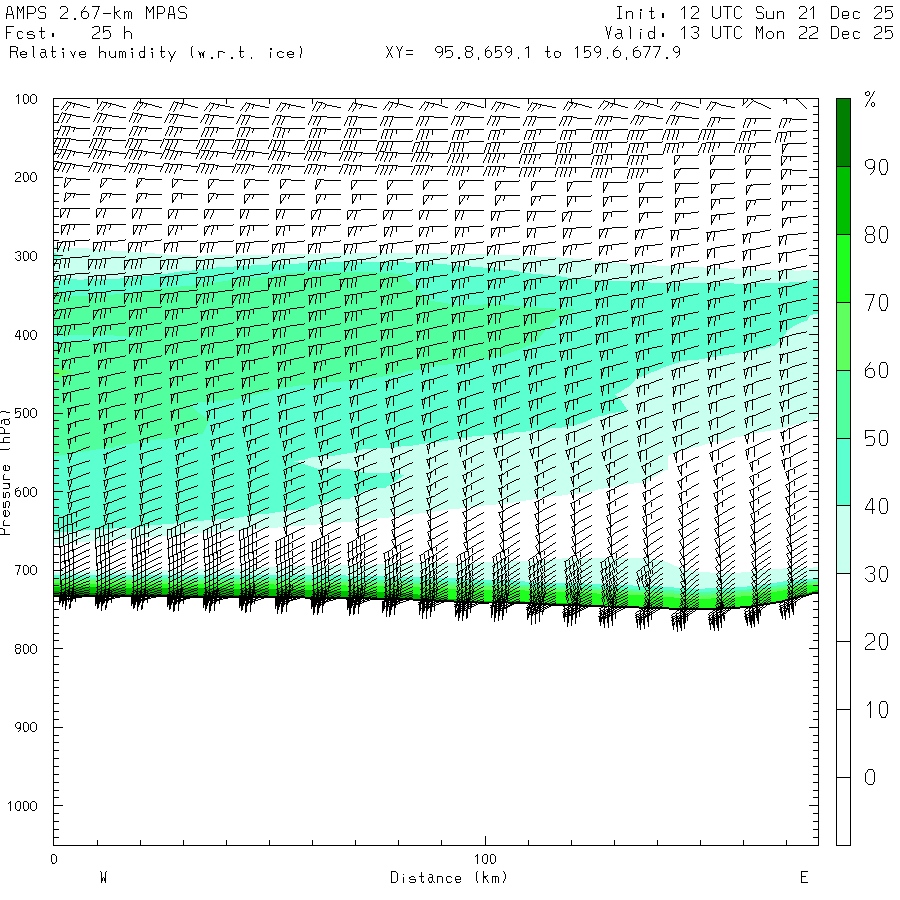Click the 40 colorbar label
The height and width of the screenshot is (900, 900).
coord(876,506)
